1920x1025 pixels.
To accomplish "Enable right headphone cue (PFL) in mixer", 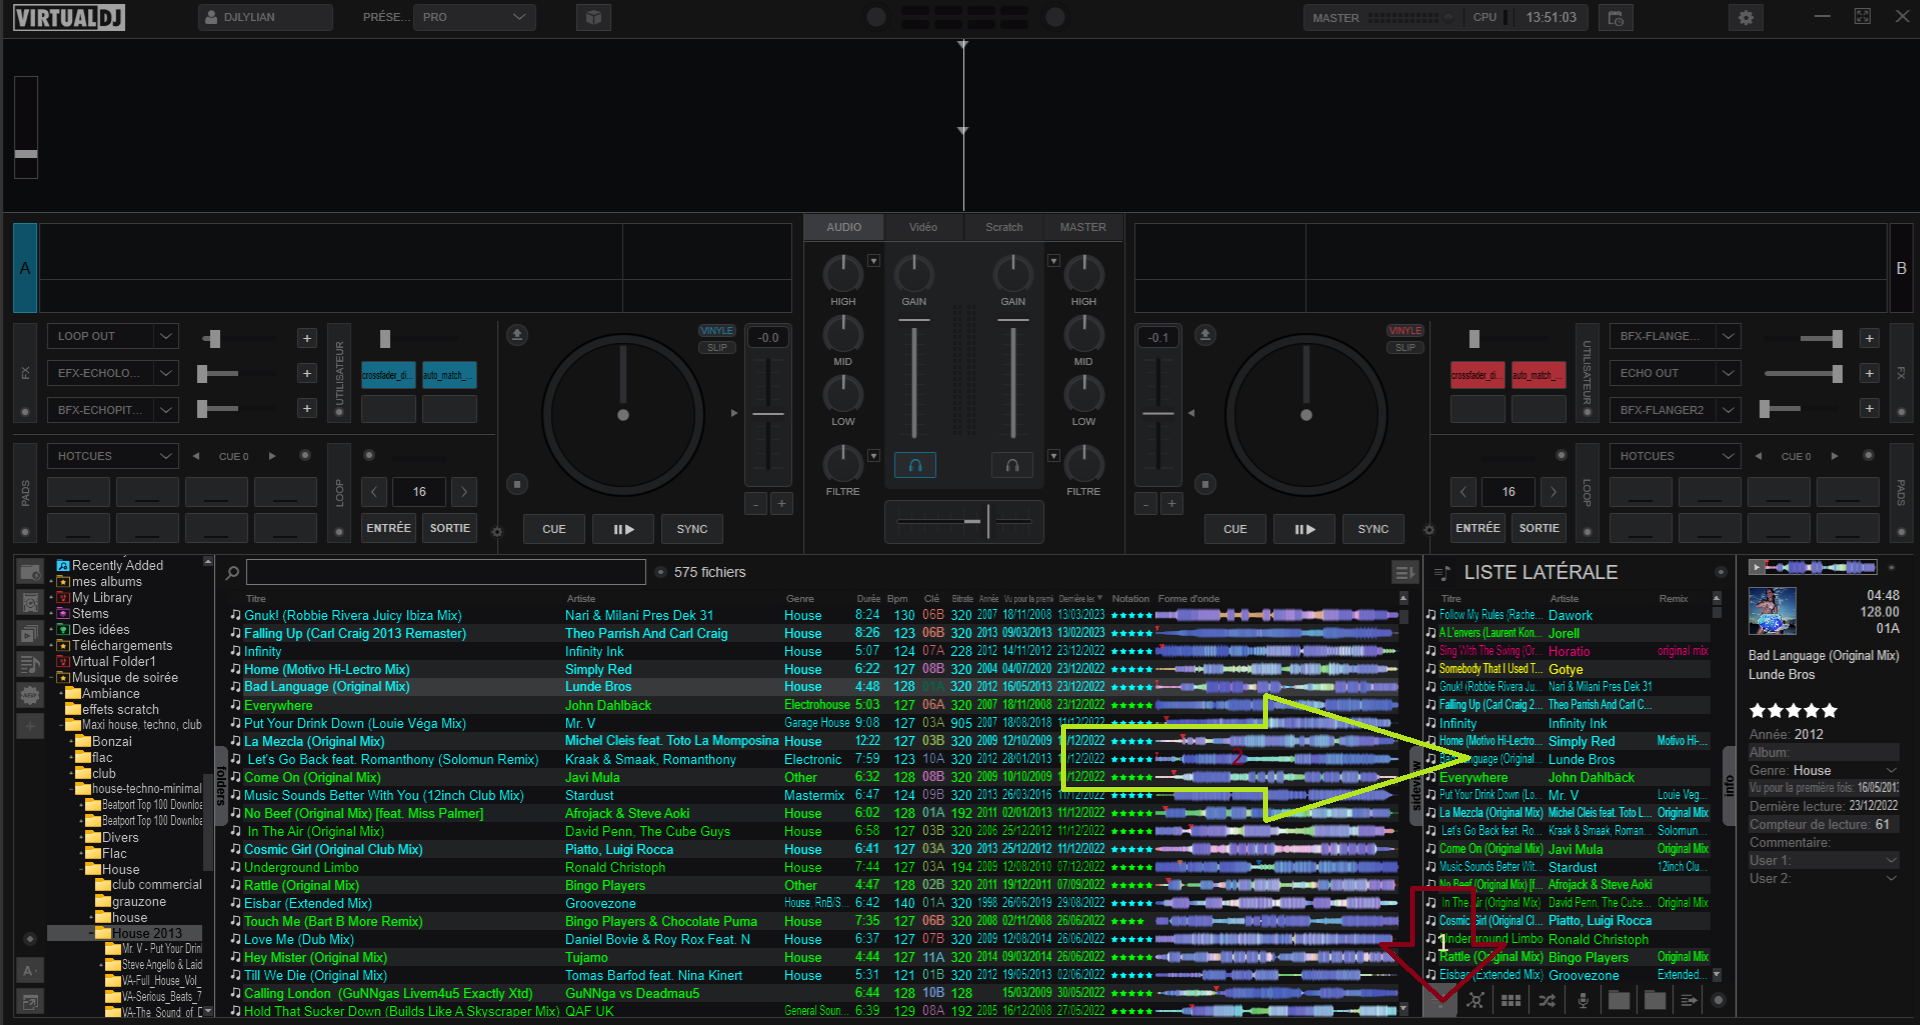I will click(1012, 465).
